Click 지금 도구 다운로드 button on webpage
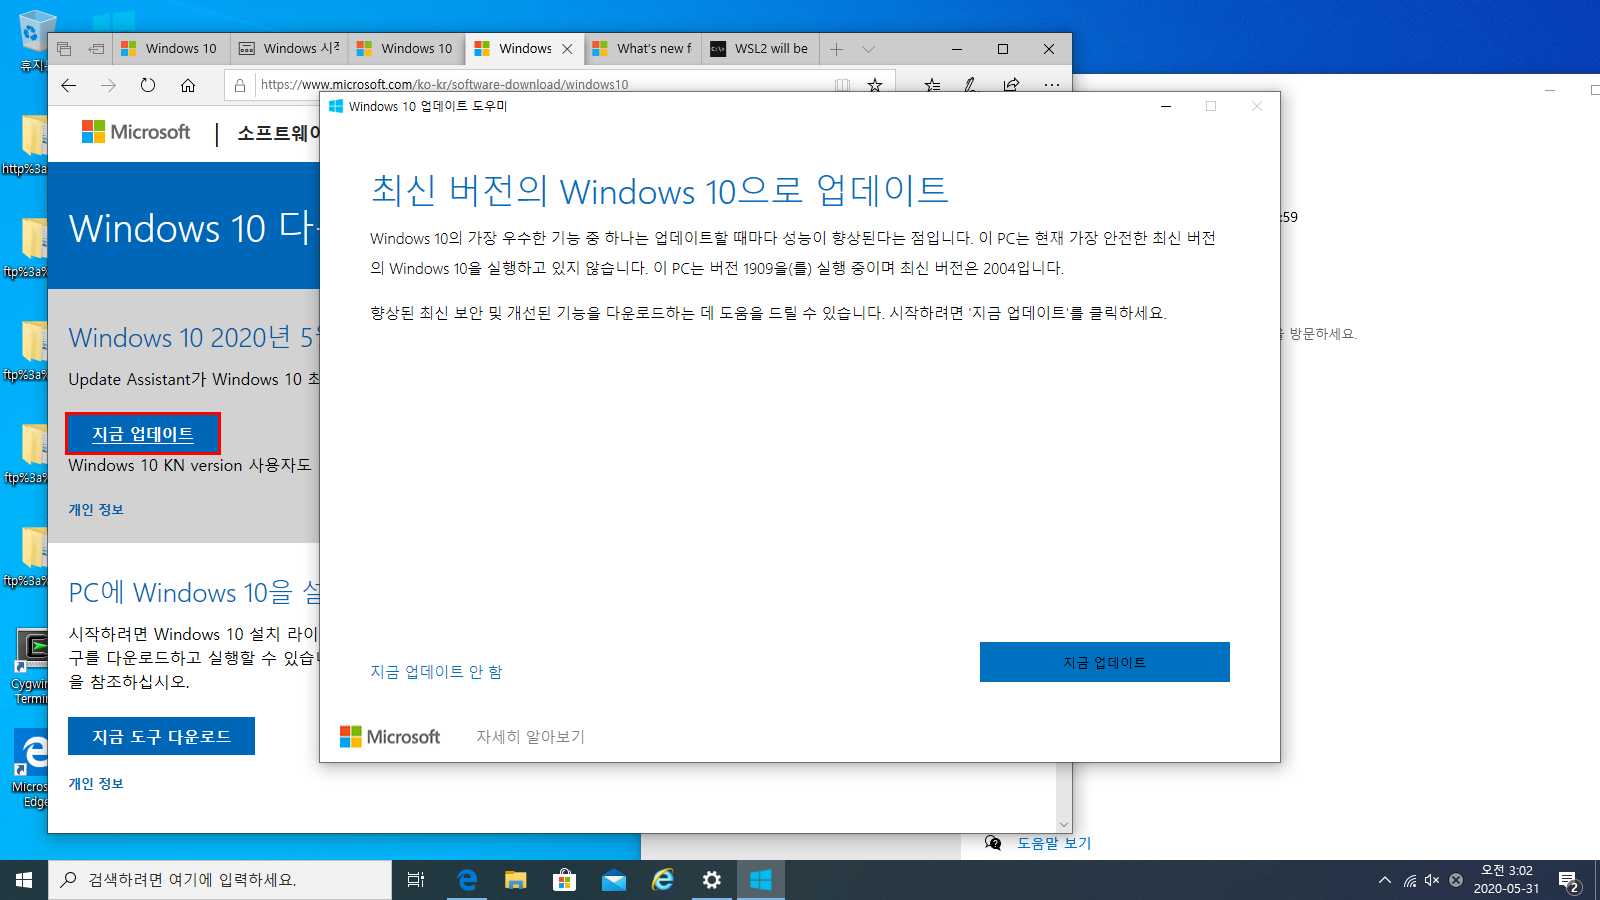The width and height of the screenshot is (1600, 900). pos(161,736)
